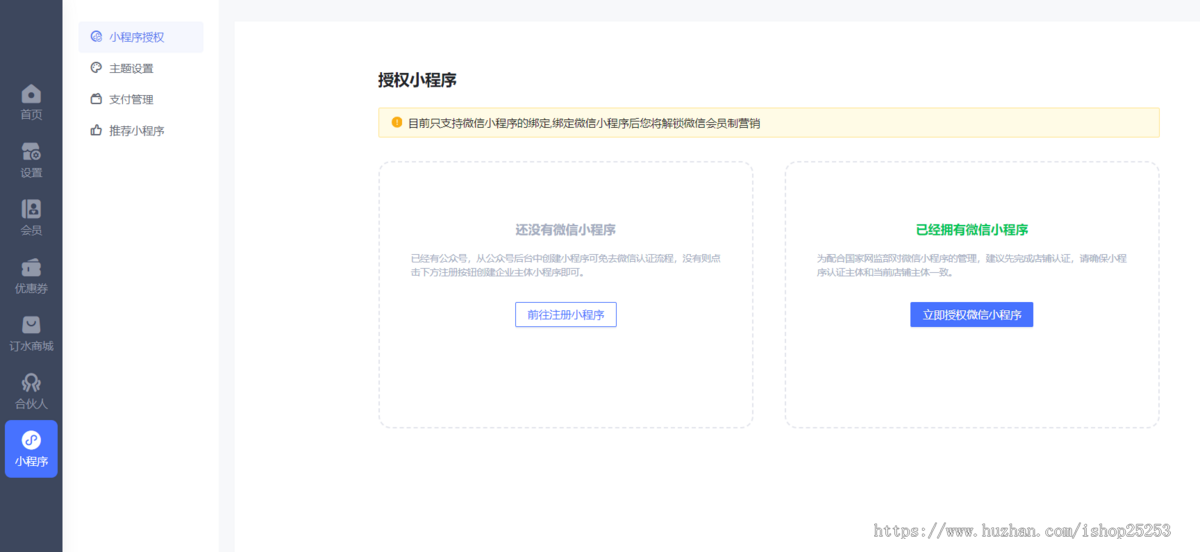Viewport: 1200px width, 552px height.
Task: Click the 订水商城 label in sidebar
Action: point(31,346)
